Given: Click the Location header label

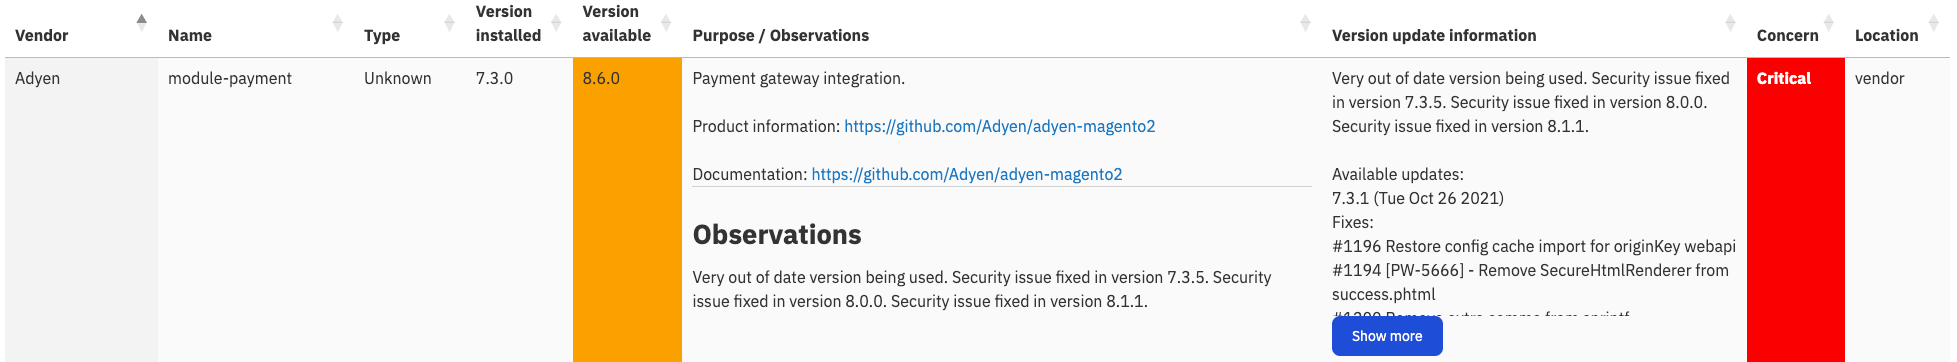Looking at the screenshot, I should [1886, 35].
